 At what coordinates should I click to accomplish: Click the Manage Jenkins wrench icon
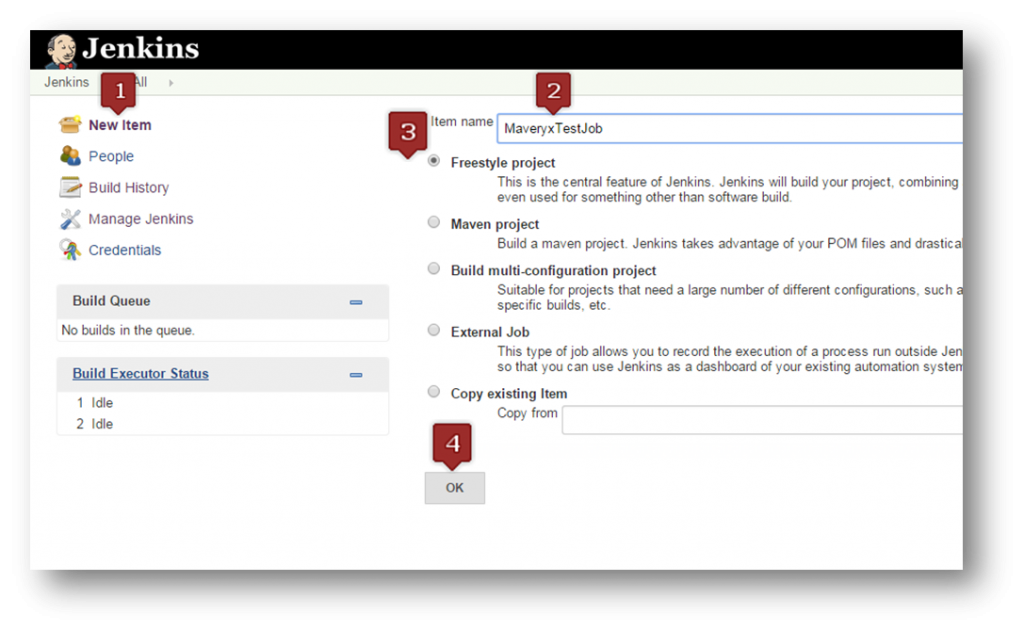pos(72,219)
